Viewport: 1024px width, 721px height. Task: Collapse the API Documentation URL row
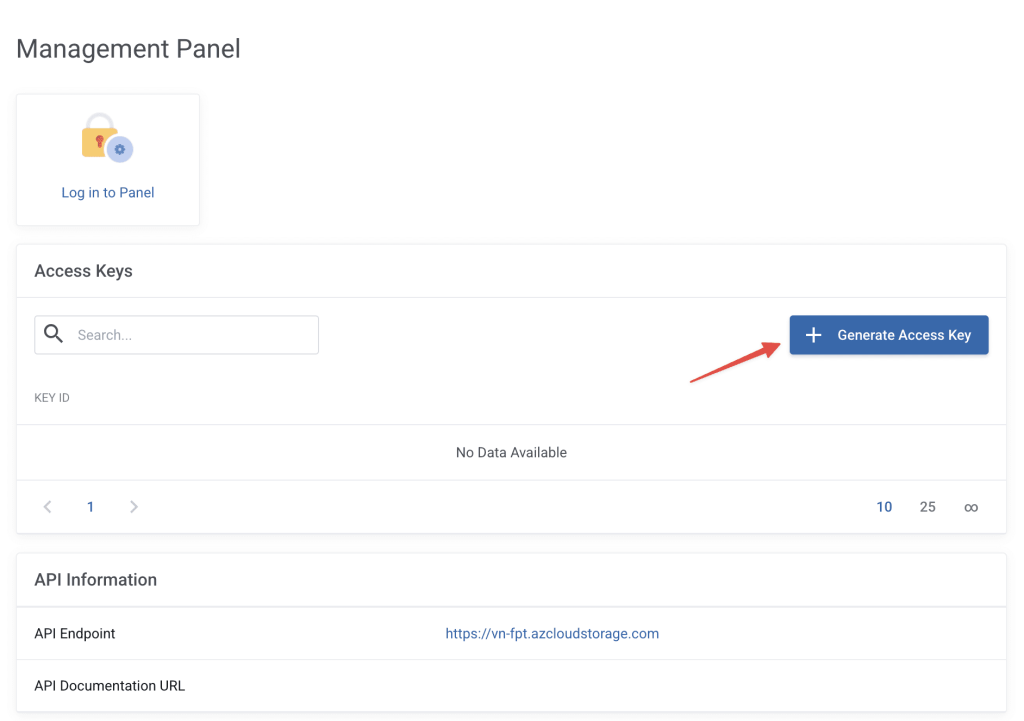pyautogui.click(x=109, y=686)
